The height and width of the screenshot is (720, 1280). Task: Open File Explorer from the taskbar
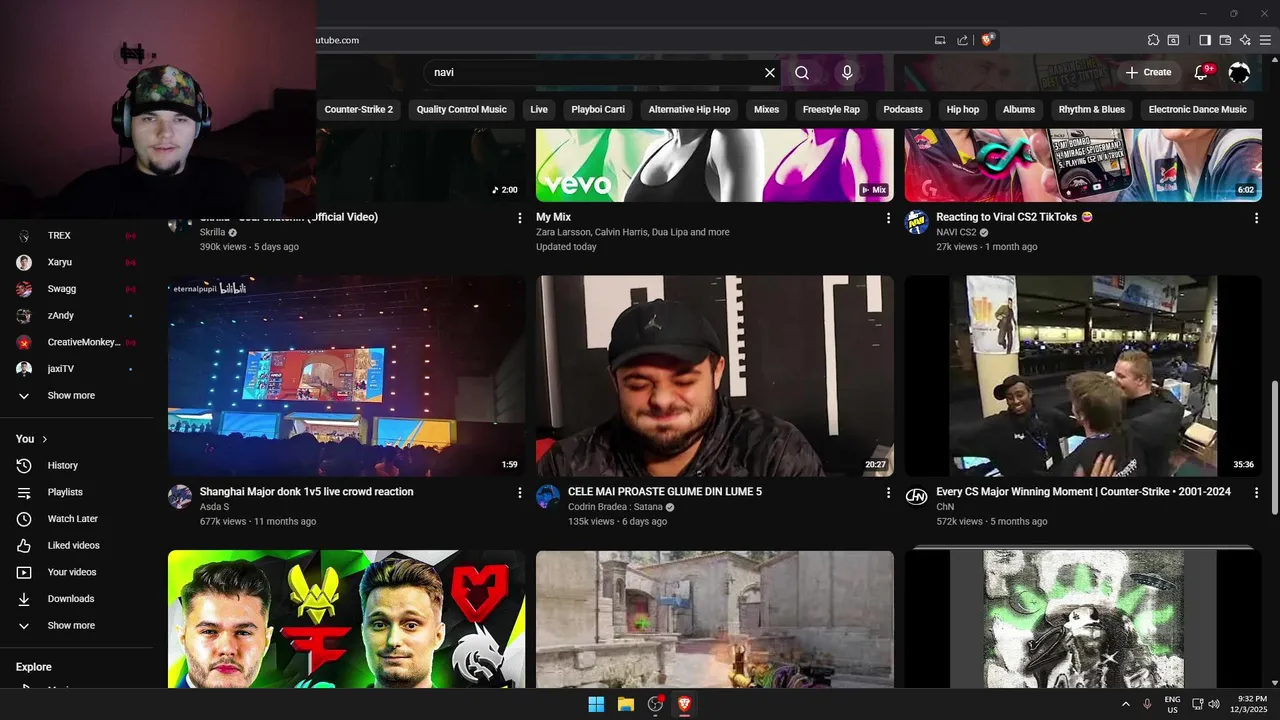point(626,704)
